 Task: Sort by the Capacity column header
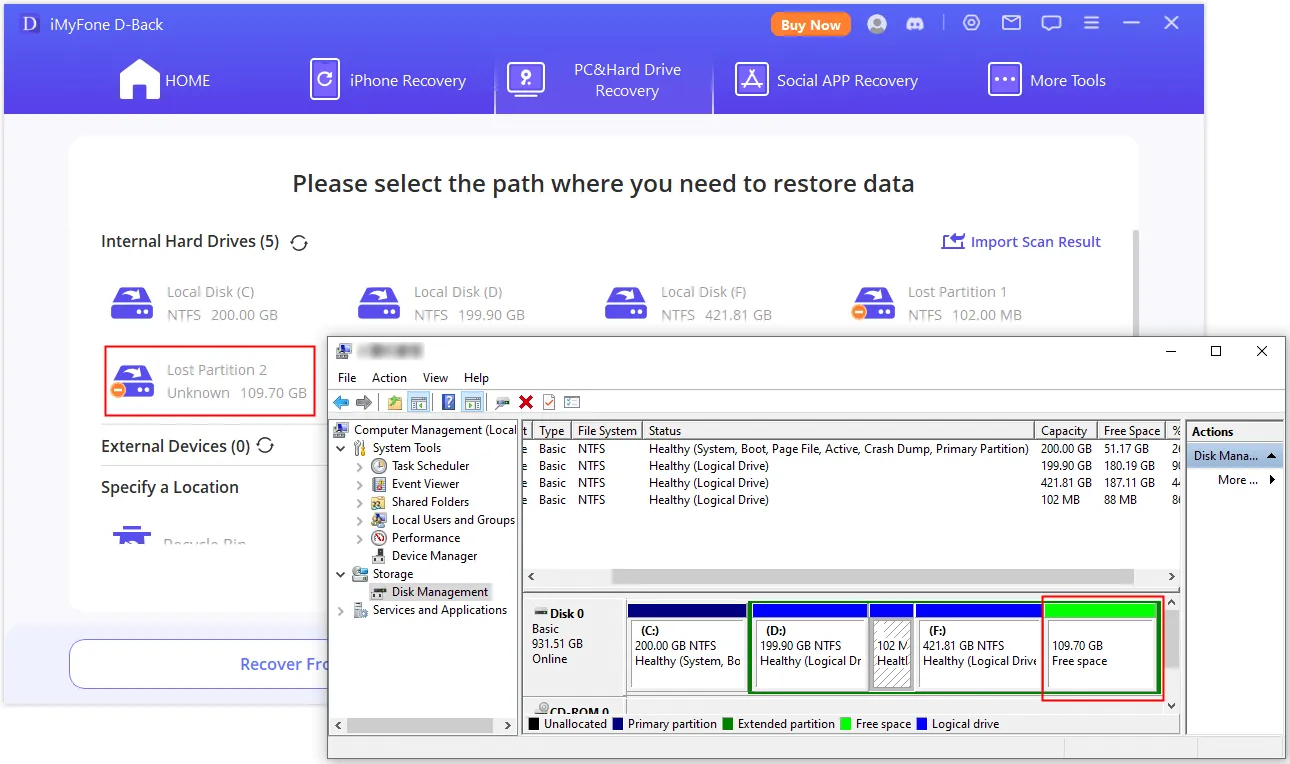[x=1064, y=431]
